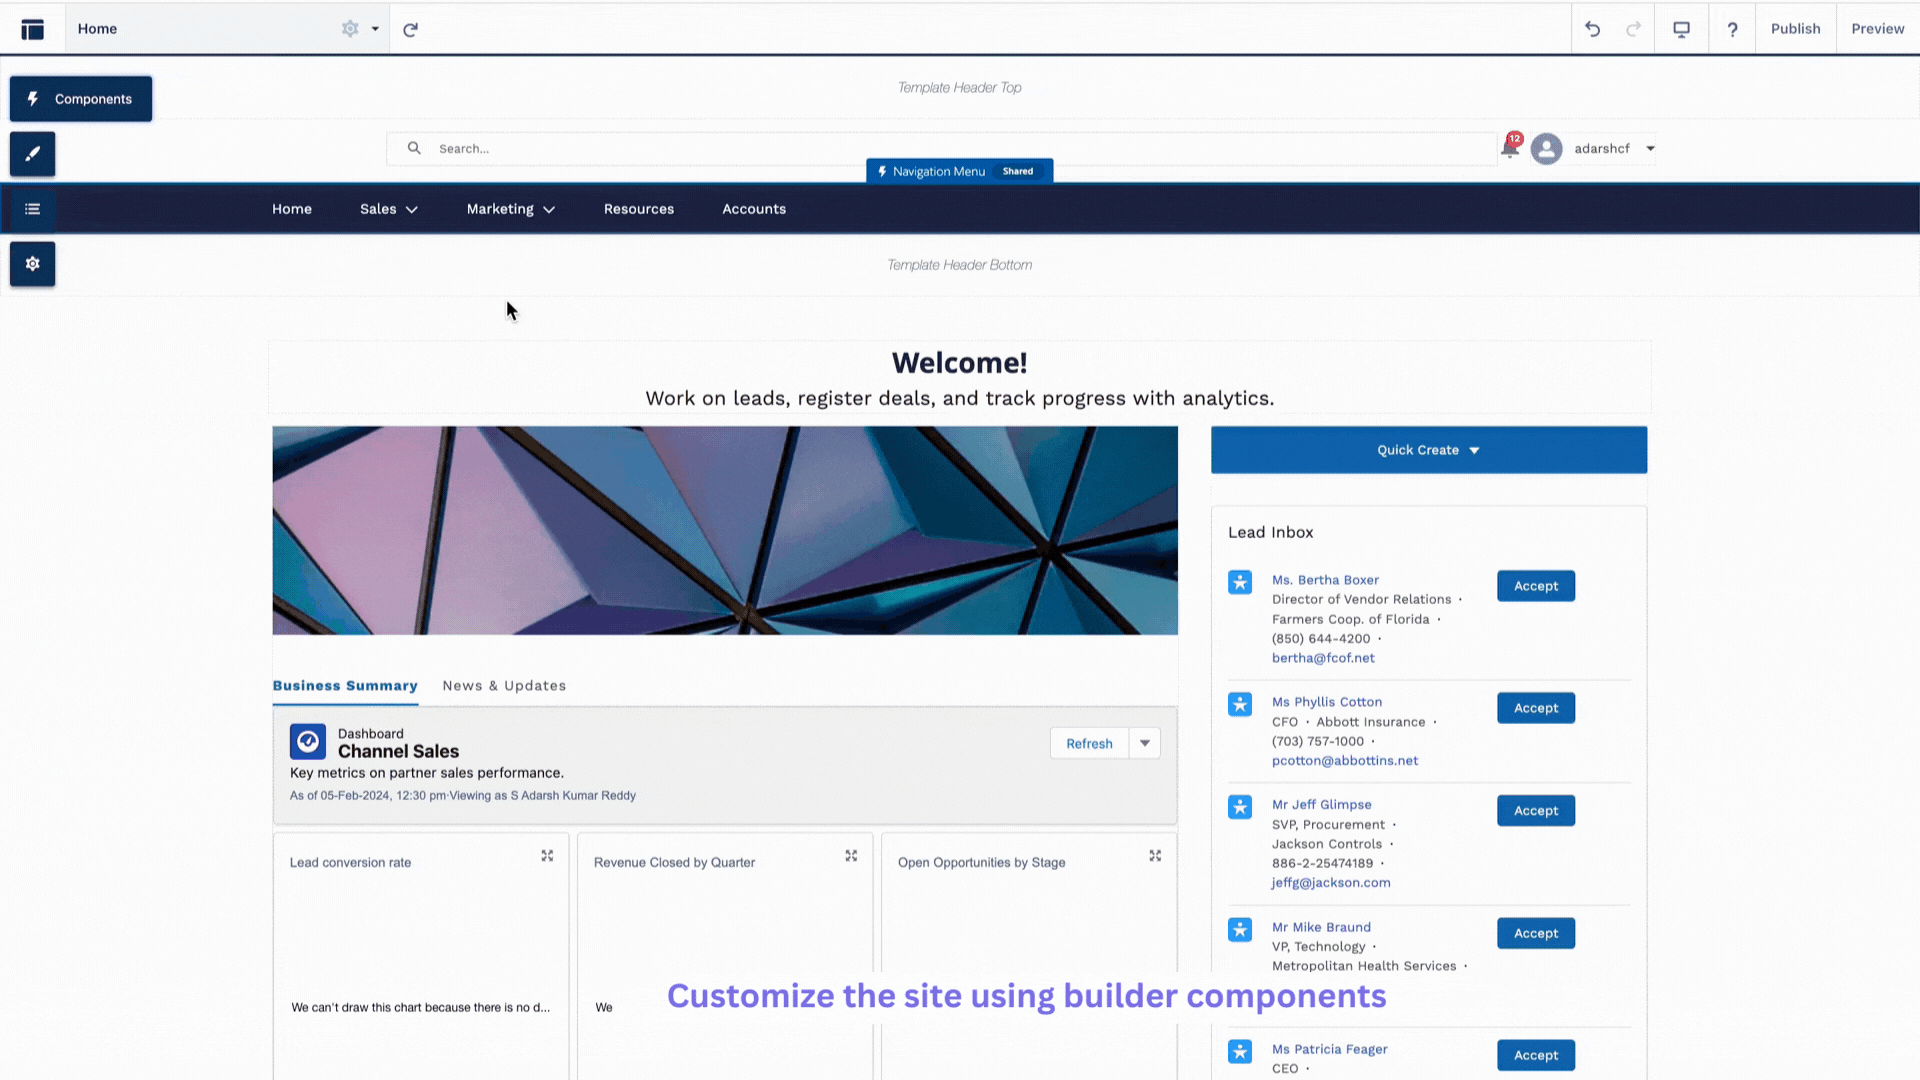Click the site settings gear icon
This screenshot has width=1920, height=1080.
click(32, 262)
